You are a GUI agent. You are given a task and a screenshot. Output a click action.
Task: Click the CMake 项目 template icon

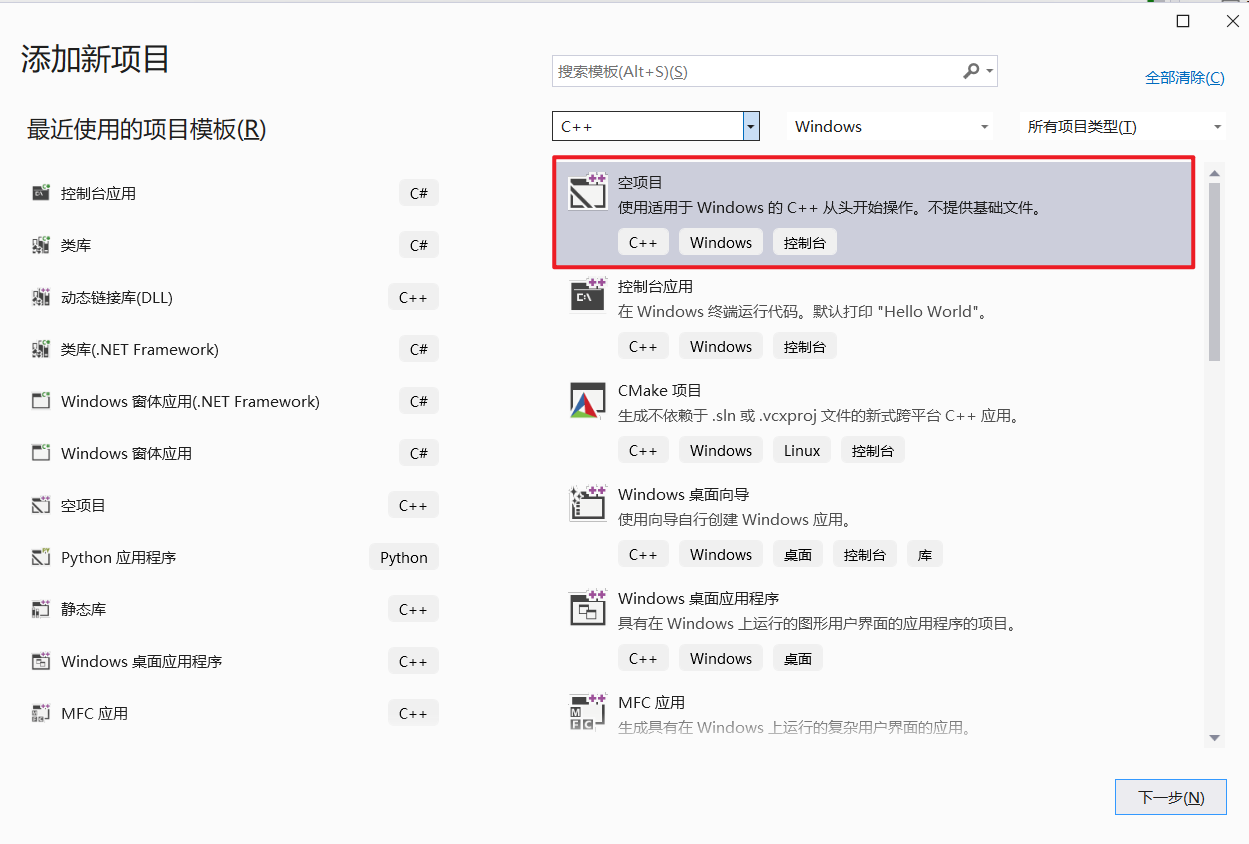click(x=588, y=399)
